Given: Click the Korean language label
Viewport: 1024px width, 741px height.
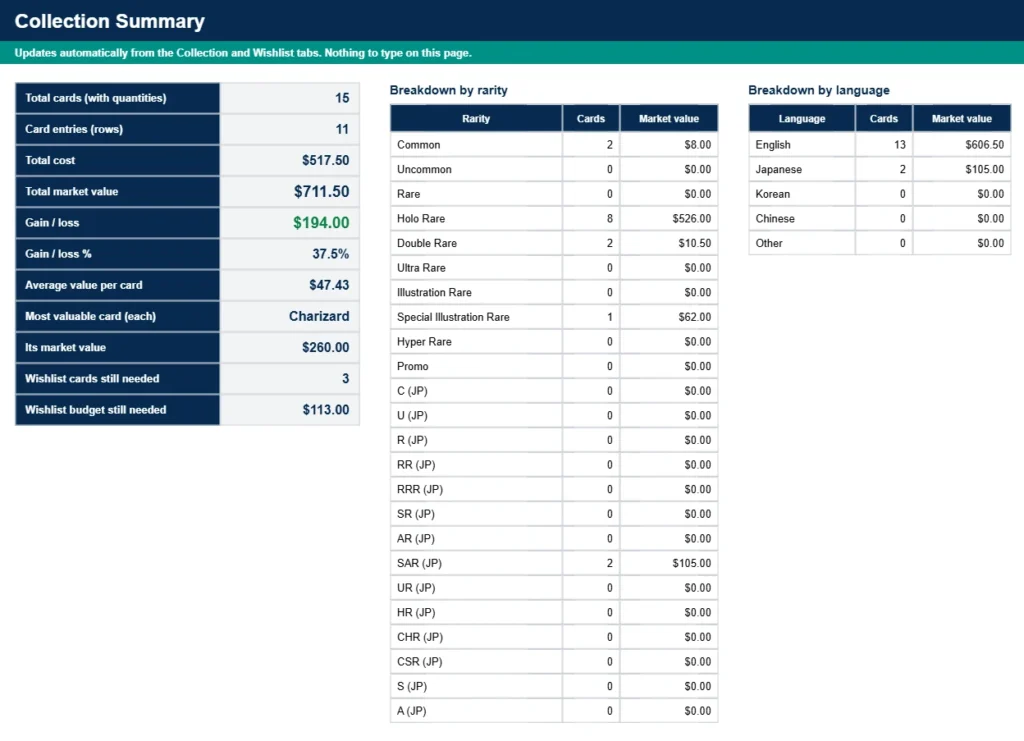Looking at the screenshot, I should tap(773, 194).
